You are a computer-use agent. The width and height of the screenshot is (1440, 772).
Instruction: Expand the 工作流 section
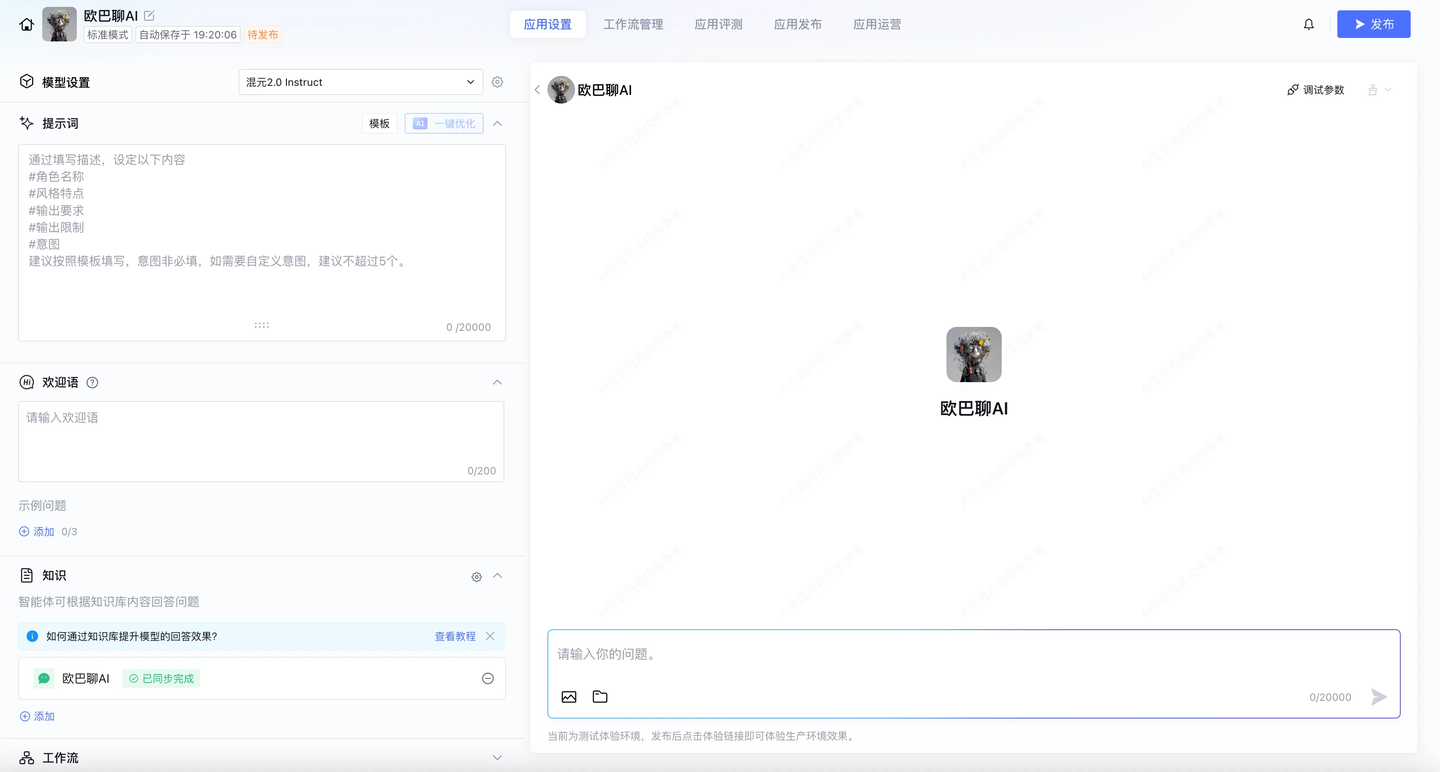tap(497, 758)
